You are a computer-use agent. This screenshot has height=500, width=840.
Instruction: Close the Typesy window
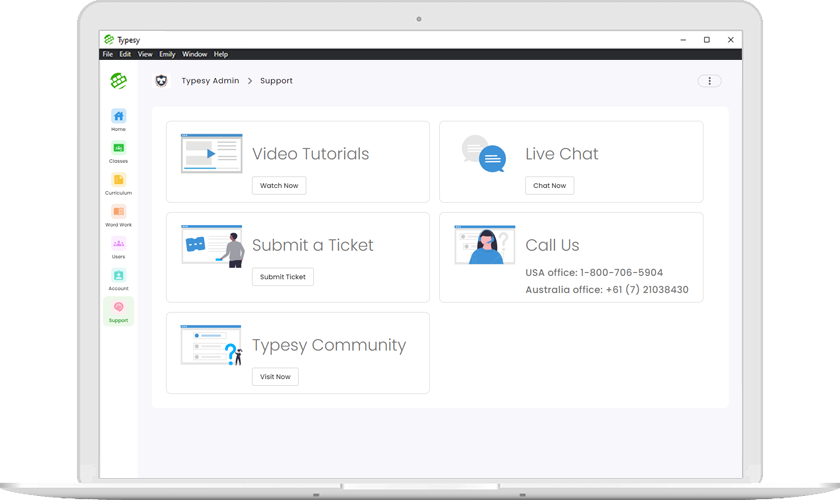pos(731,40)
